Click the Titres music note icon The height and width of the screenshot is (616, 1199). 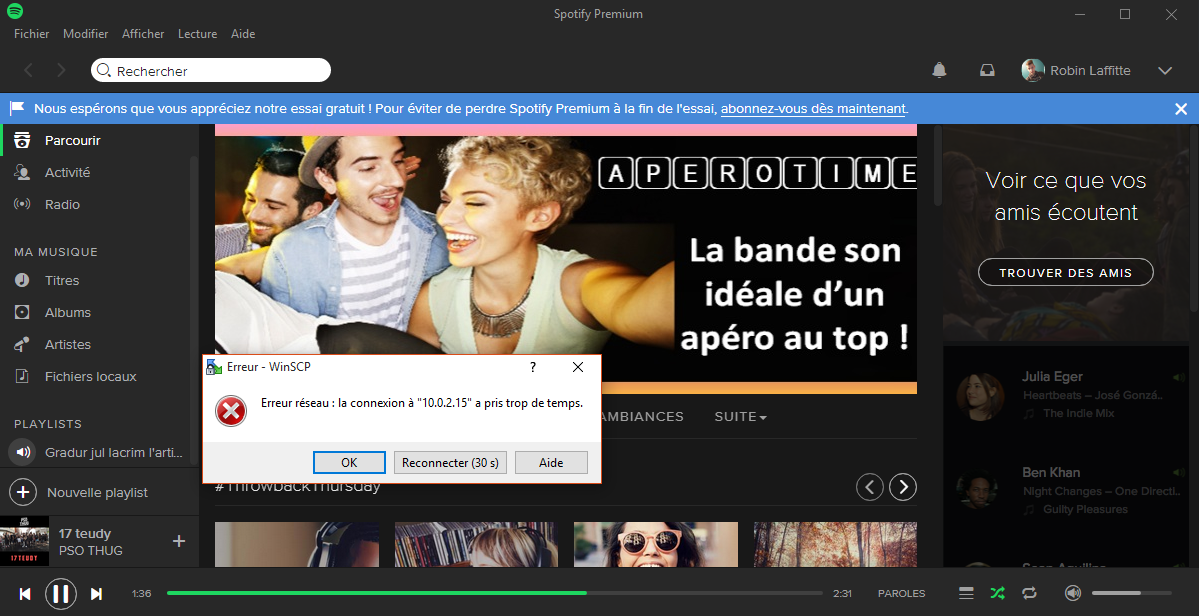tap(22, 280)
